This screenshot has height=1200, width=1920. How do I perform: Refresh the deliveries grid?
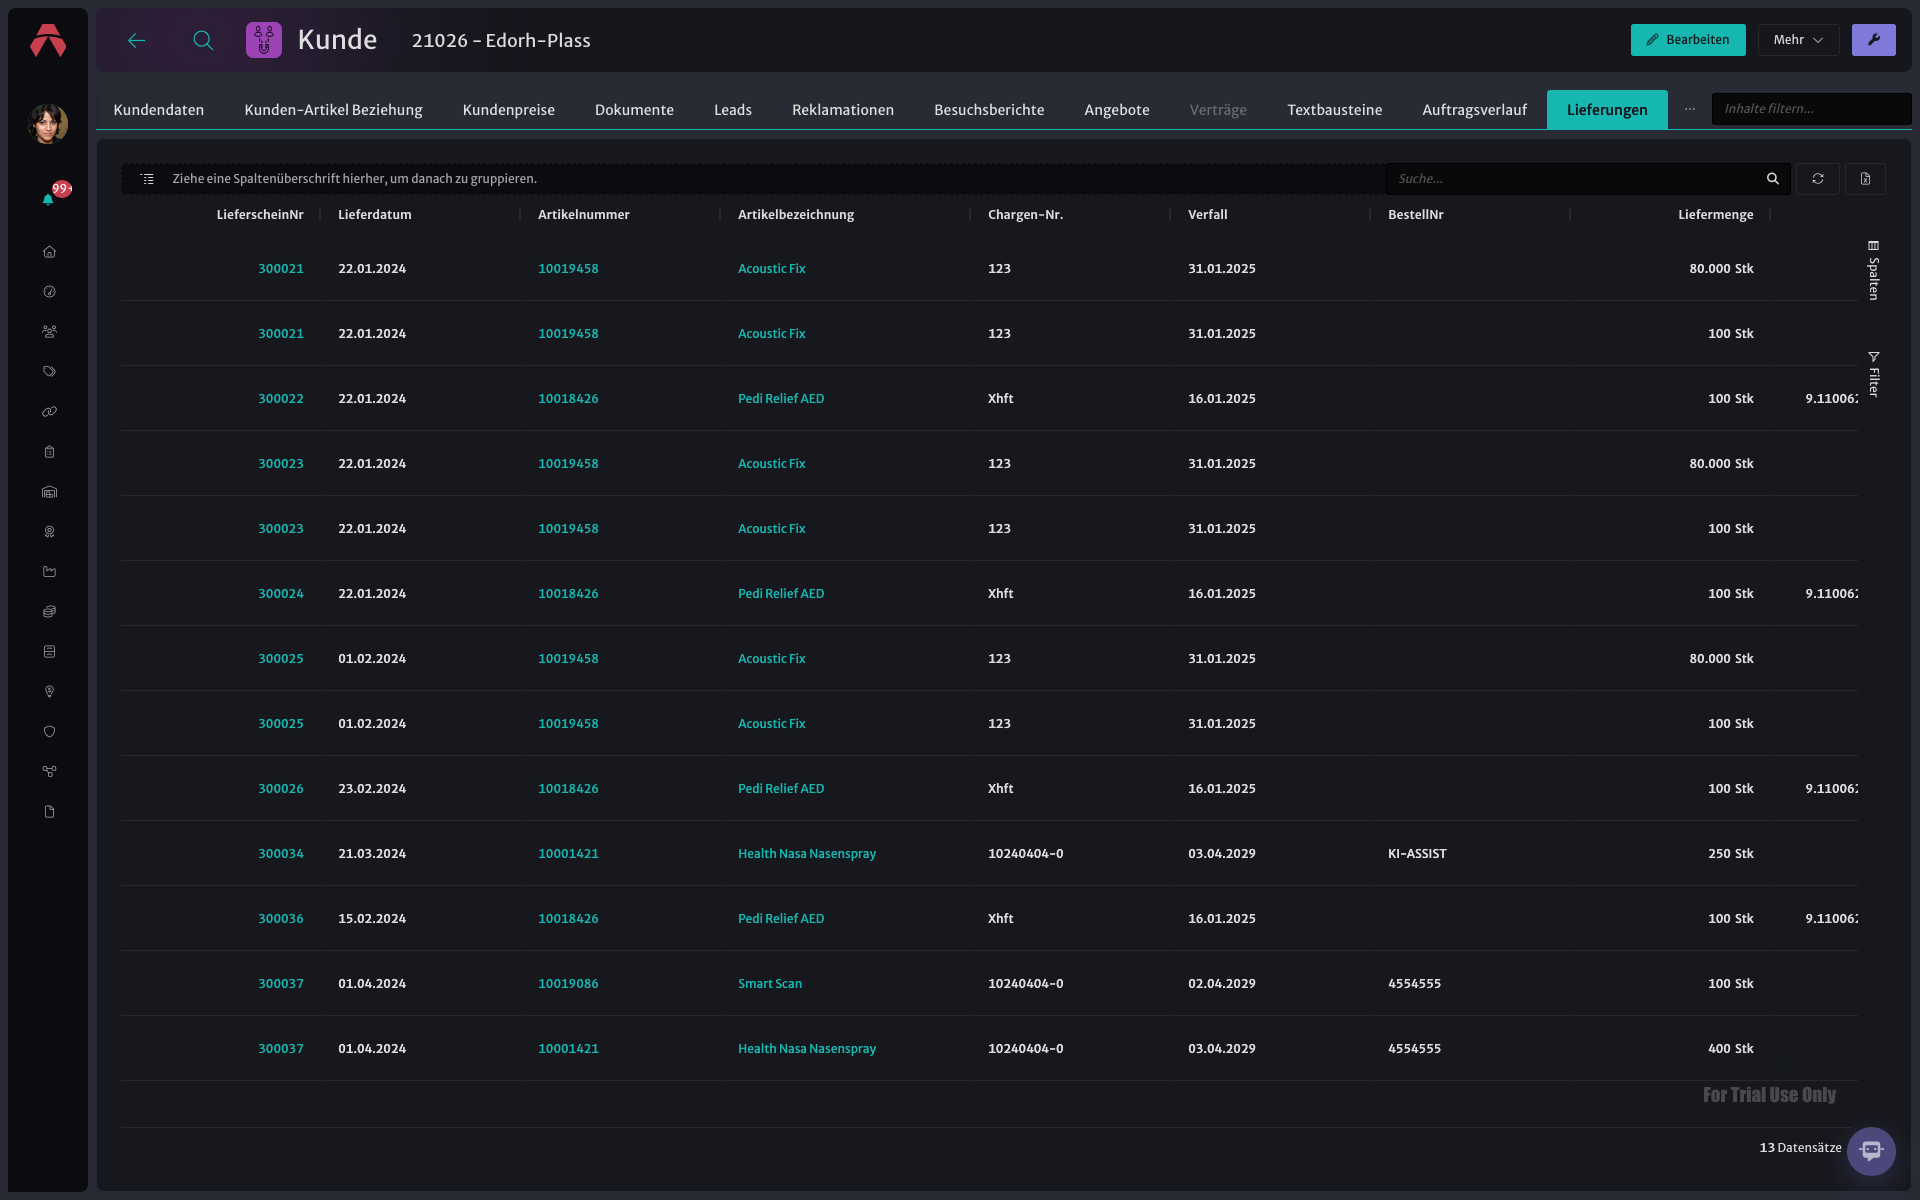(1817, 179)
